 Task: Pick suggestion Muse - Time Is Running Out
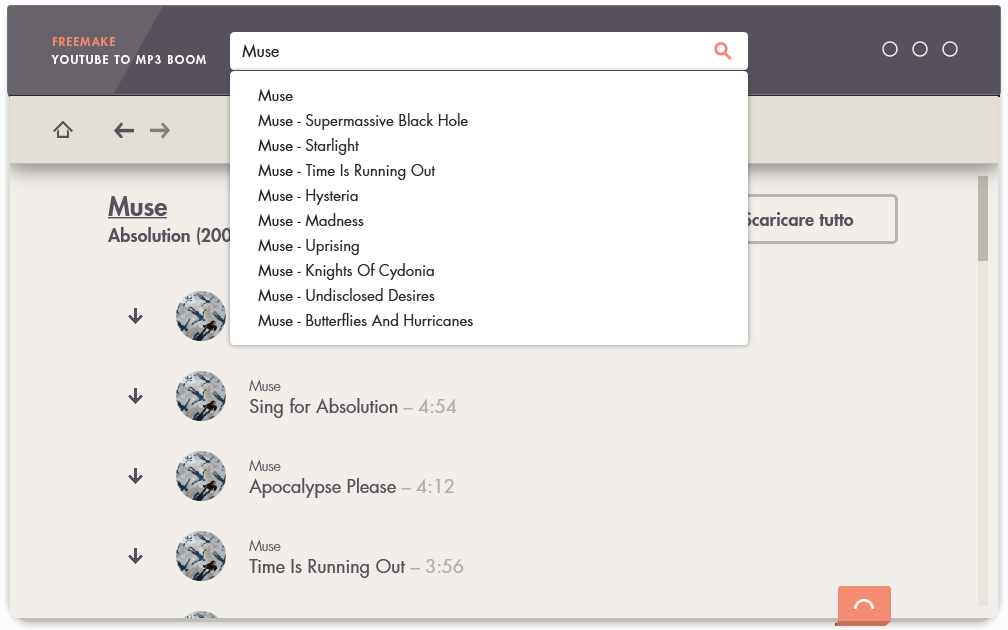346,171
